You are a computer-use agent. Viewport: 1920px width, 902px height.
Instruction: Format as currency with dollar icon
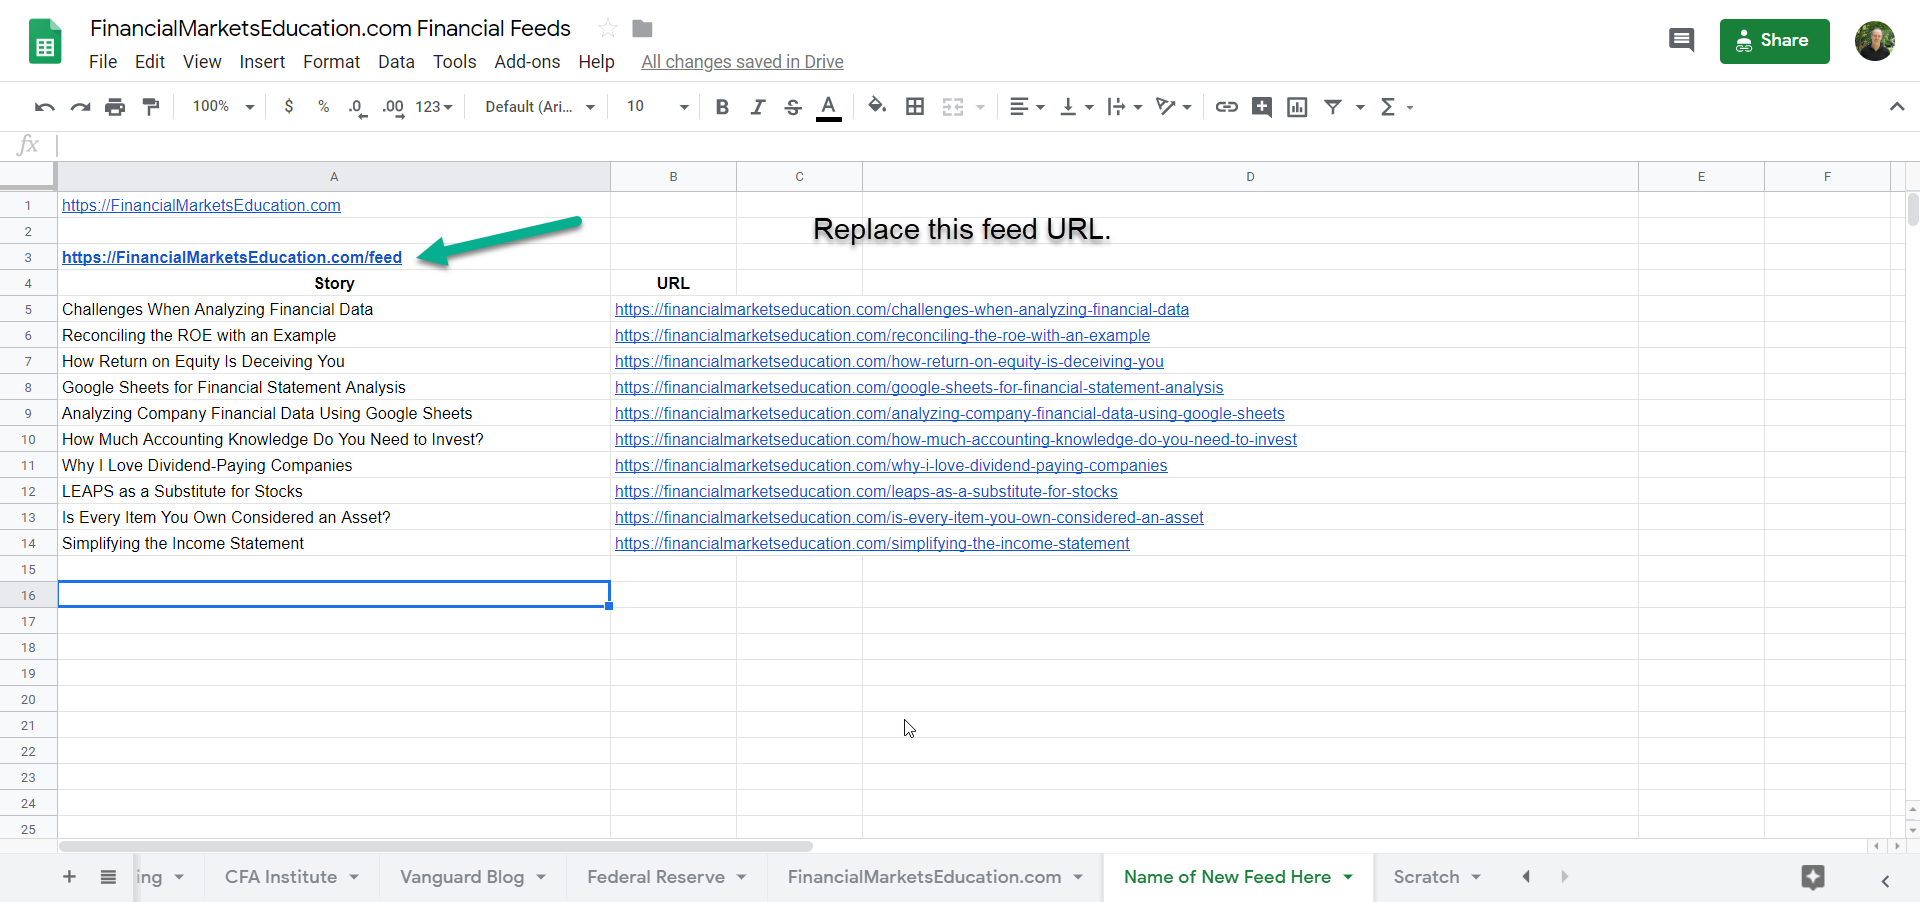(x=289, y=106)
